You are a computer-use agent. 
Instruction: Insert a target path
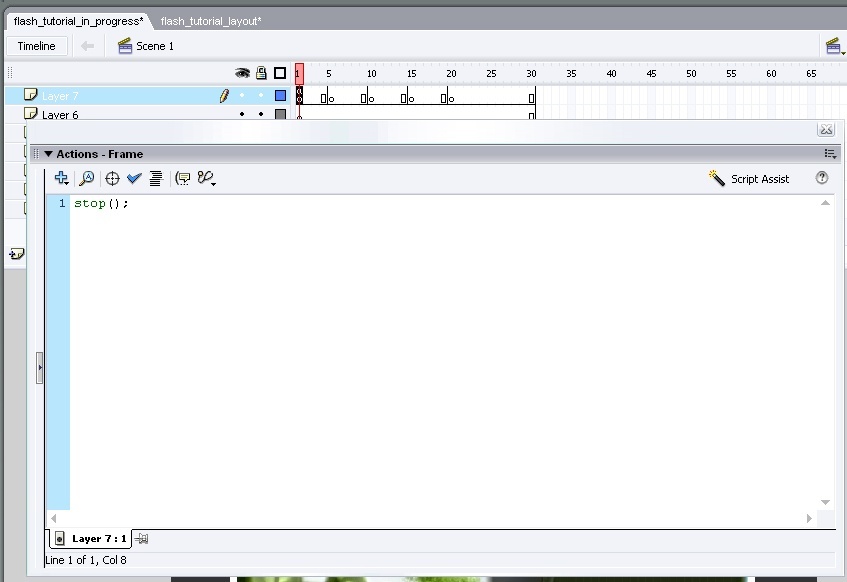click(x=112, y=178)
